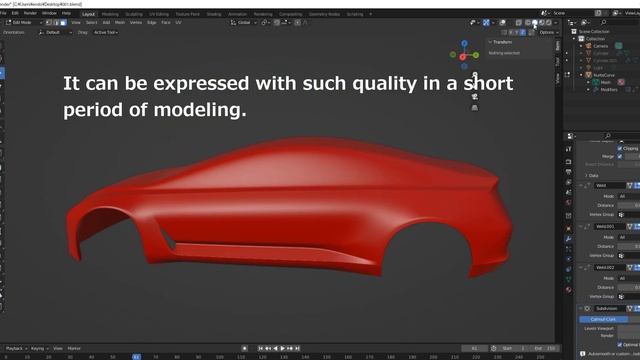Open the Default orientation dropdown

[x=55, y=32]
